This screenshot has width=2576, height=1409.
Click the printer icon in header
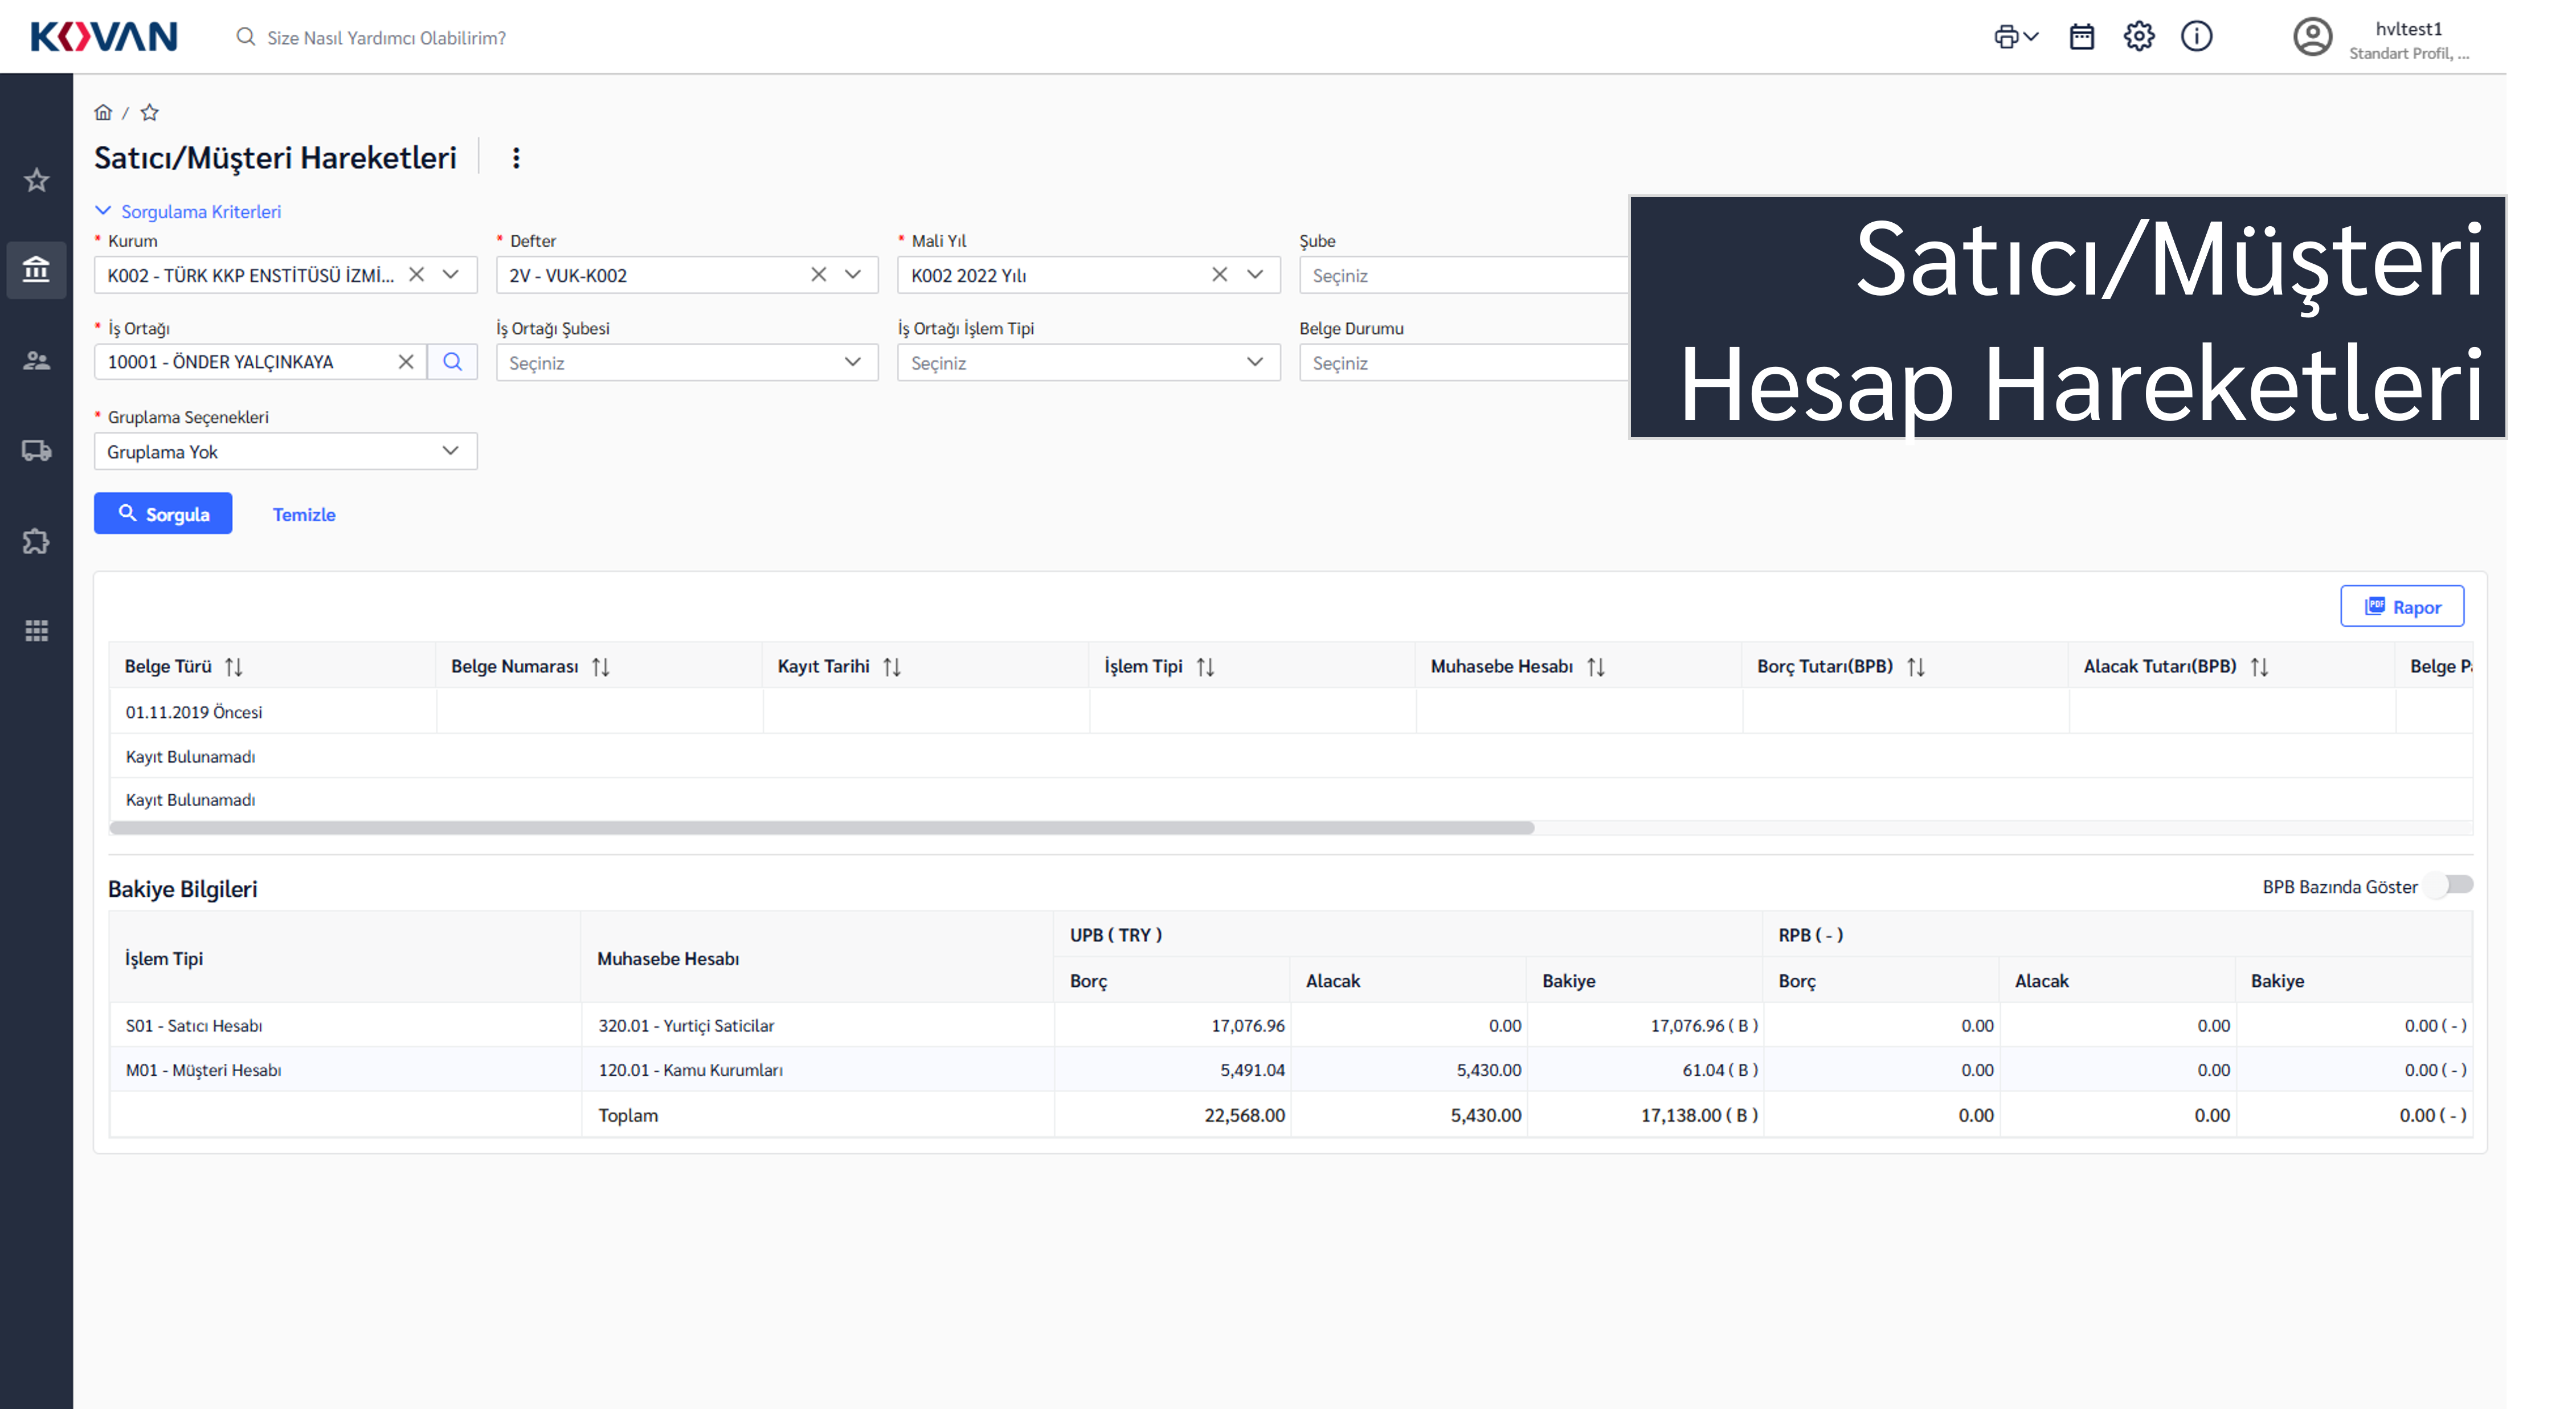click(x=2006, y=37)
